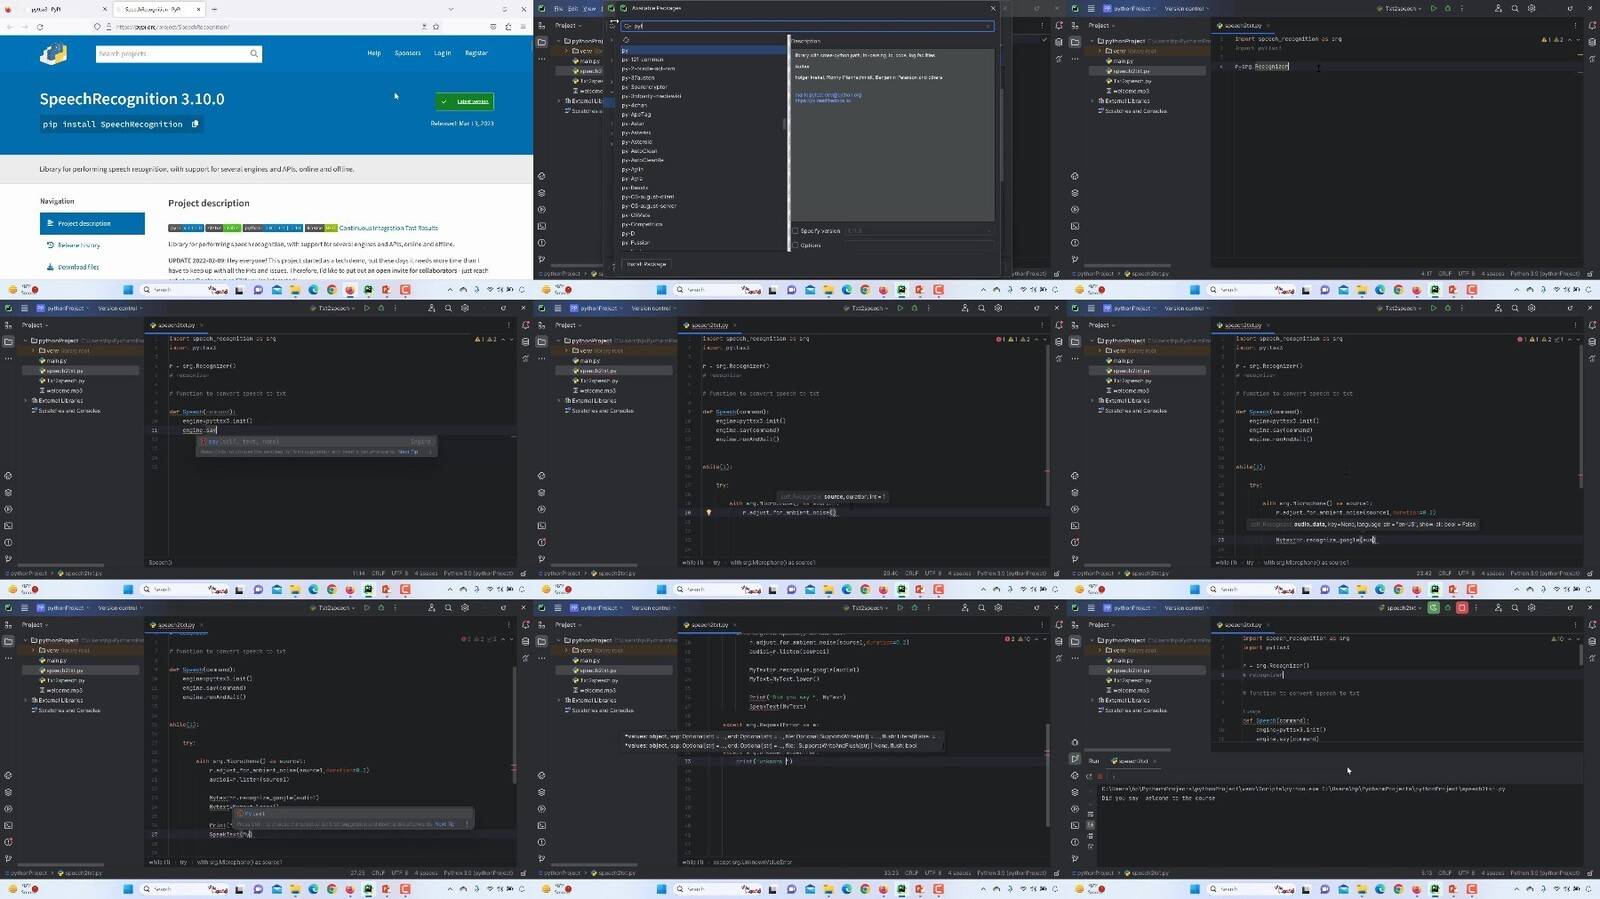Open pythonProject dropdown in engine.say autocomplete window

pyautogui.click(x=64, y=308)
